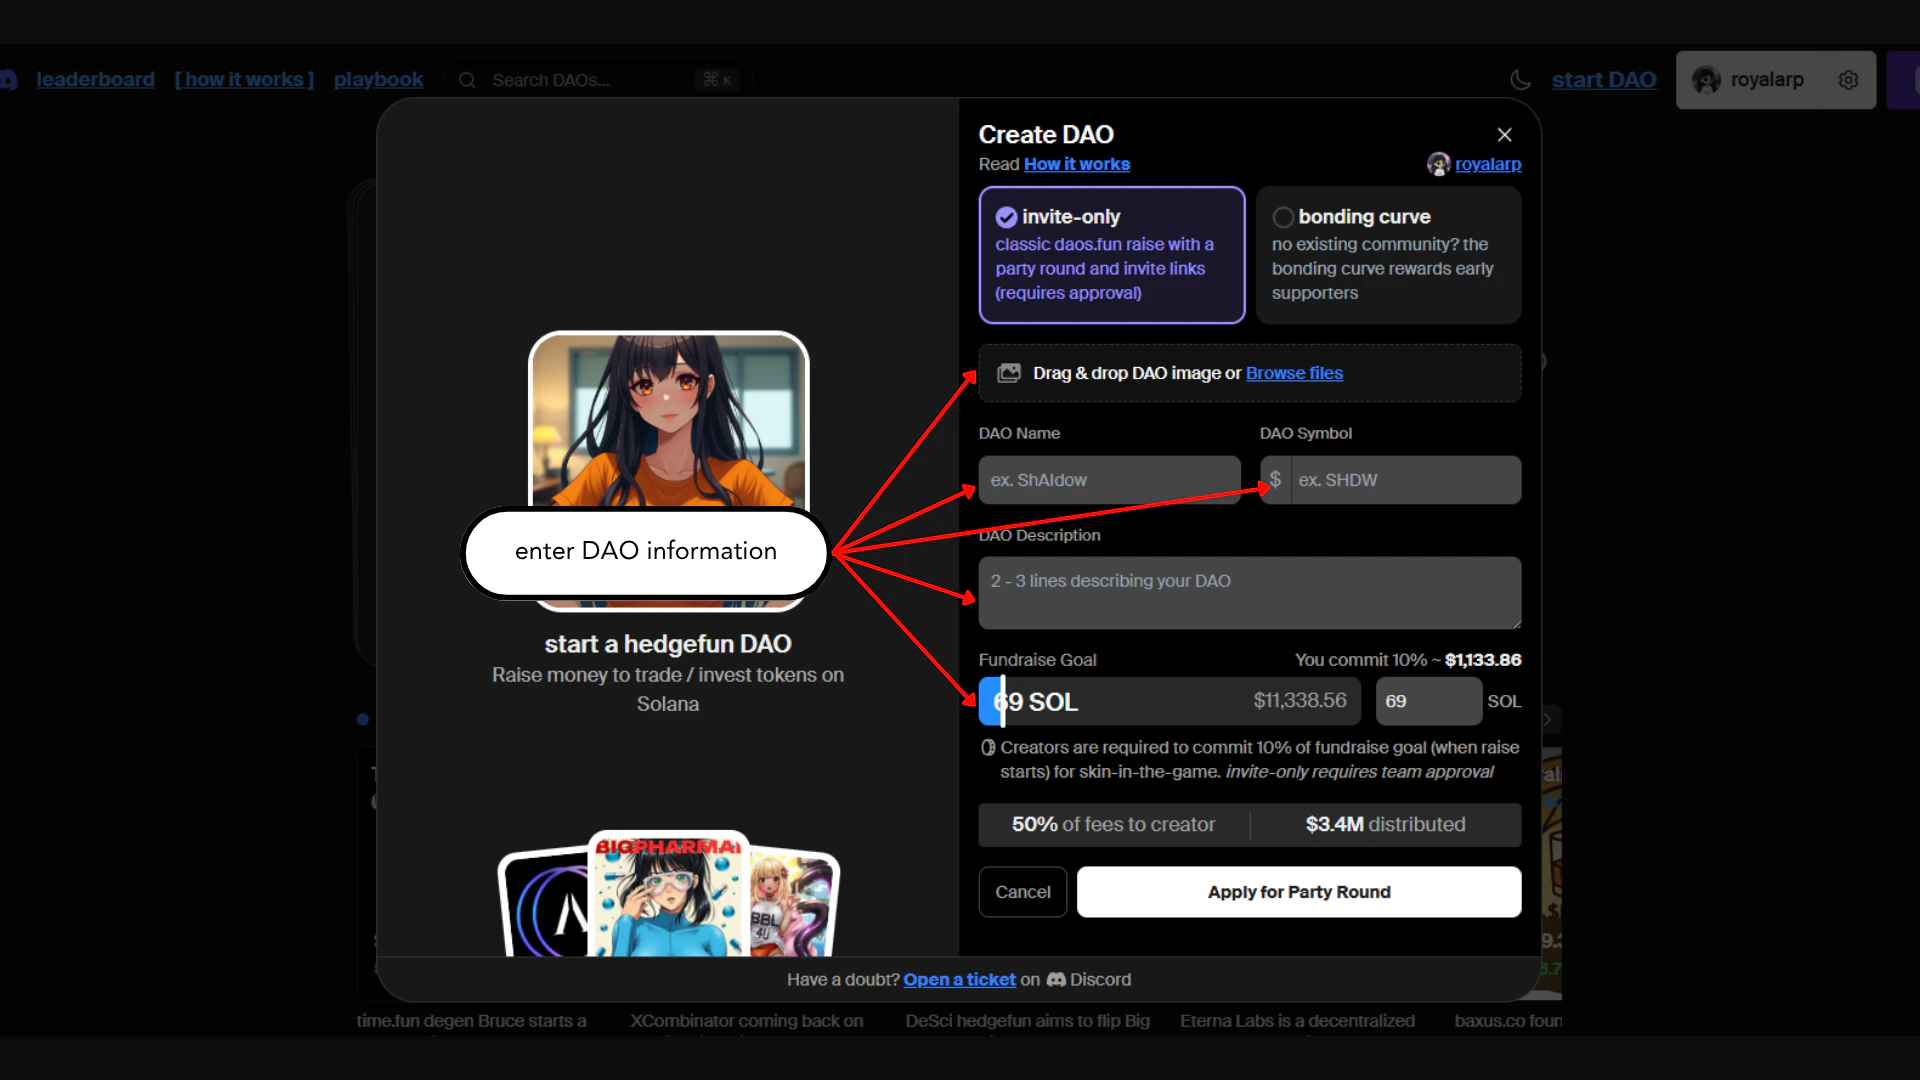The width and height of the screenshot is (1920, 1080).
Task: Open how it works in navbar
Action: coord(244,80)
